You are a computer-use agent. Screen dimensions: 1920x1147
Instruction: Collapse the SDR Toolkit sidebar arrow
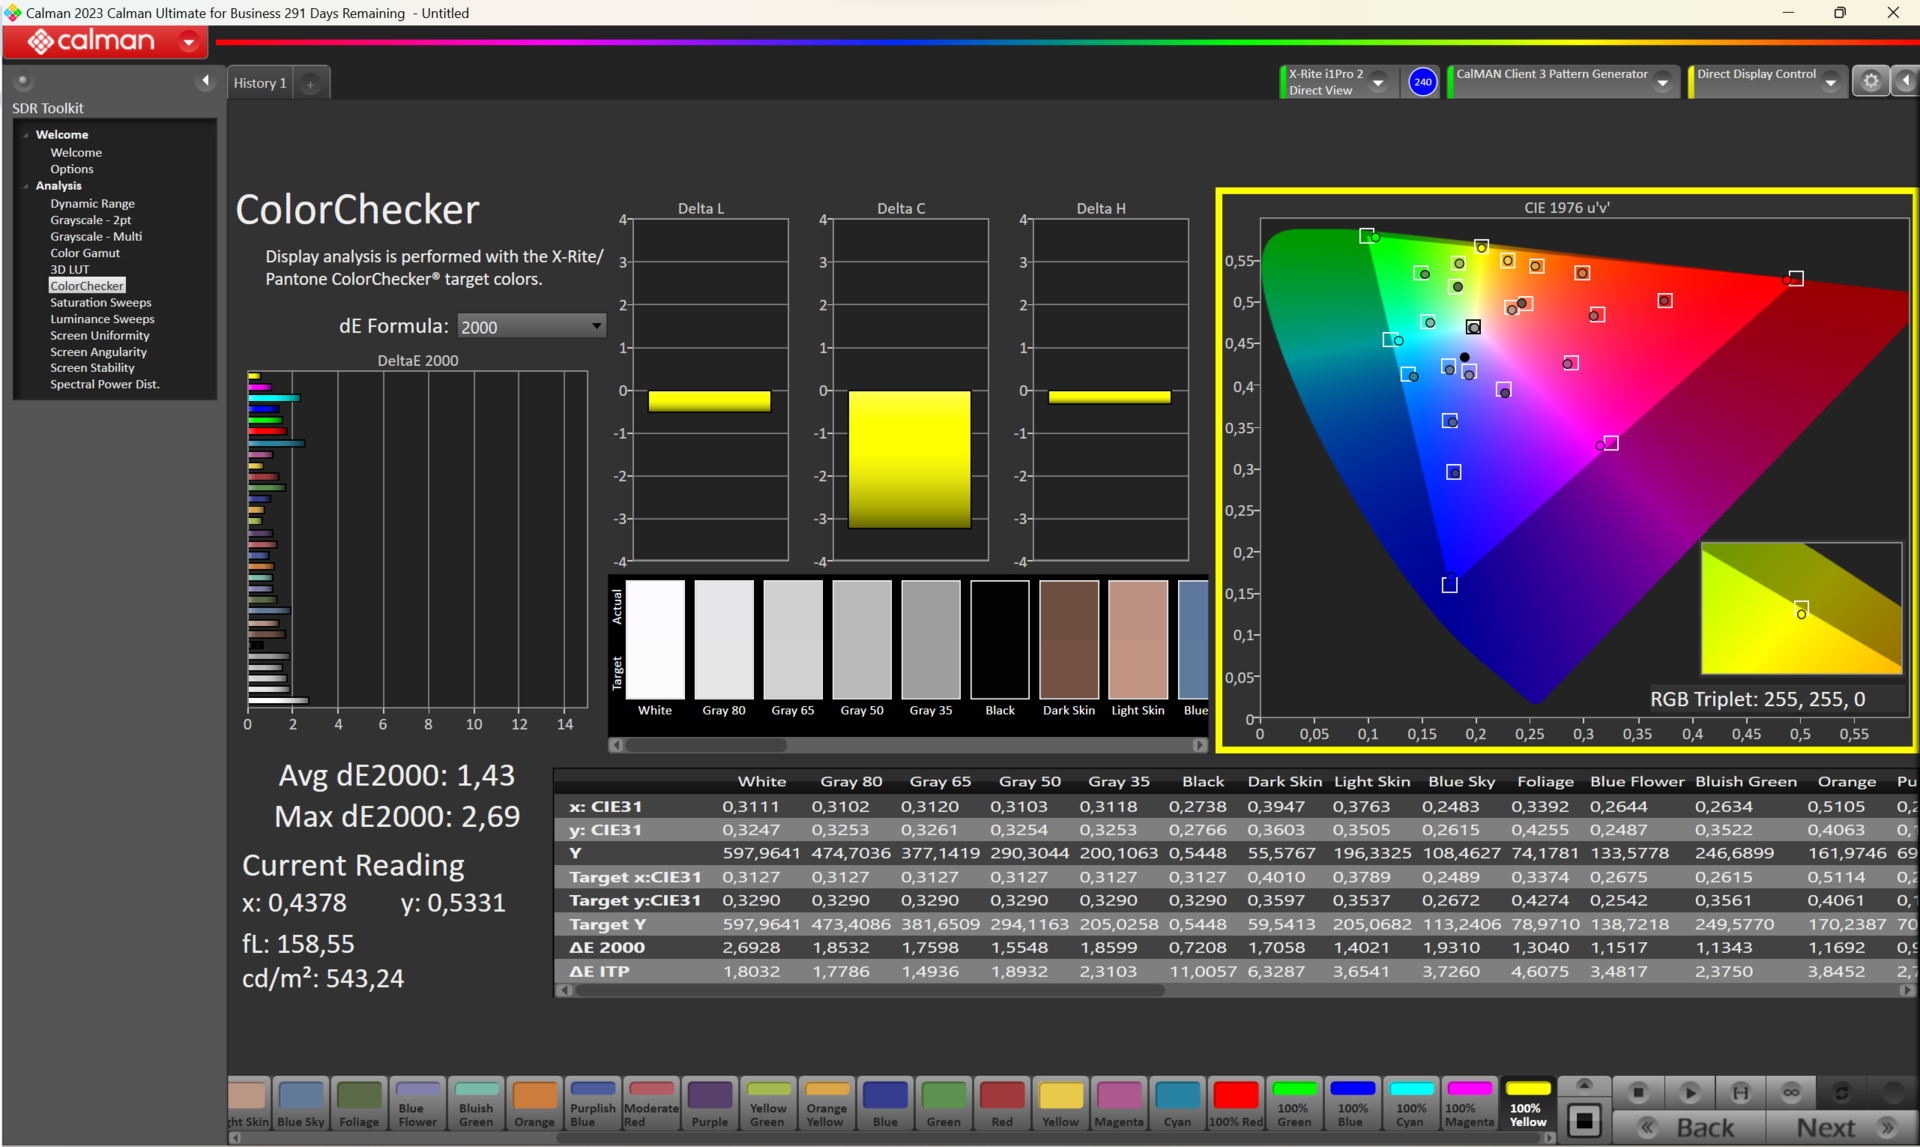click(205, 81)
